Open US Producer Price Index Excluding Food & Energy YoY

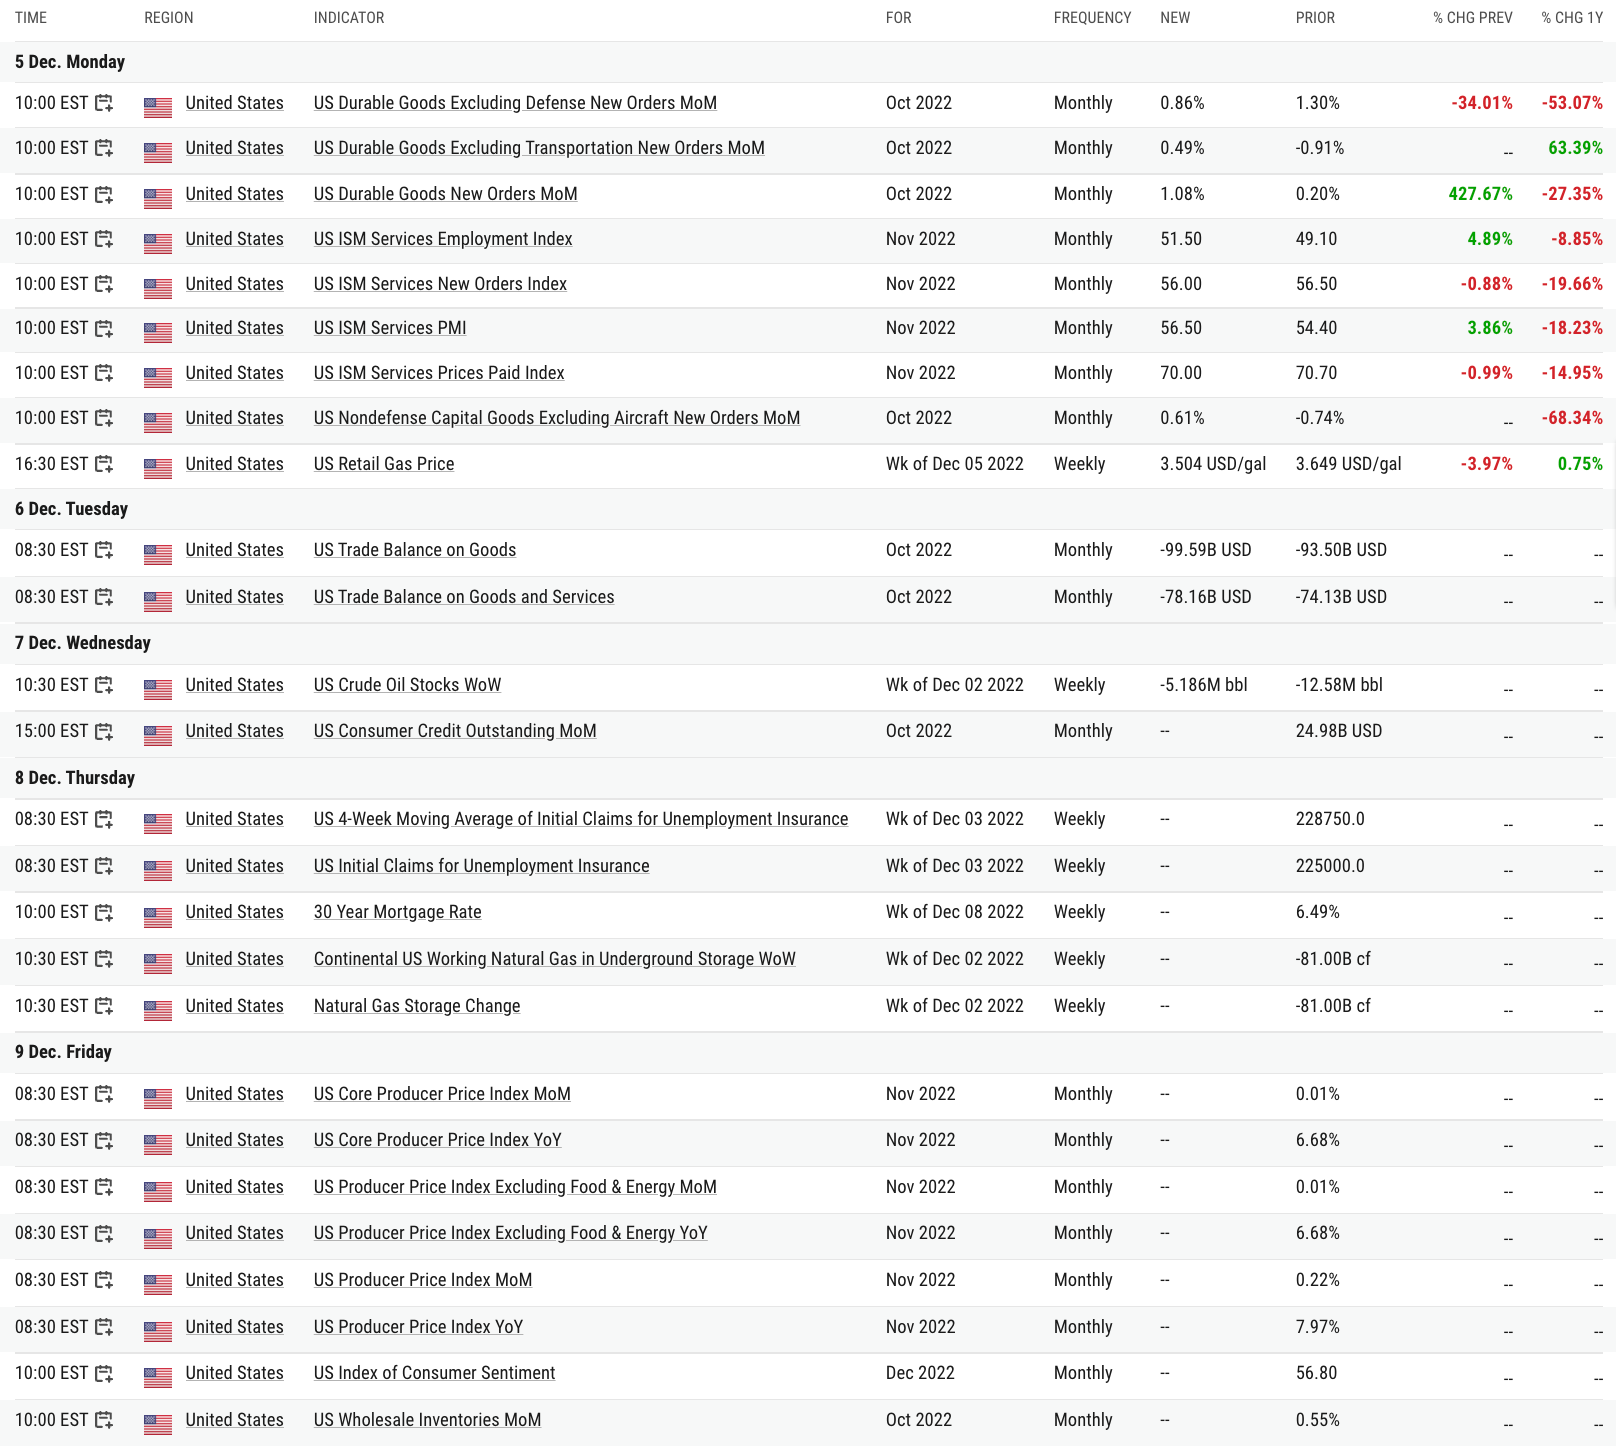click(511, 1233)
